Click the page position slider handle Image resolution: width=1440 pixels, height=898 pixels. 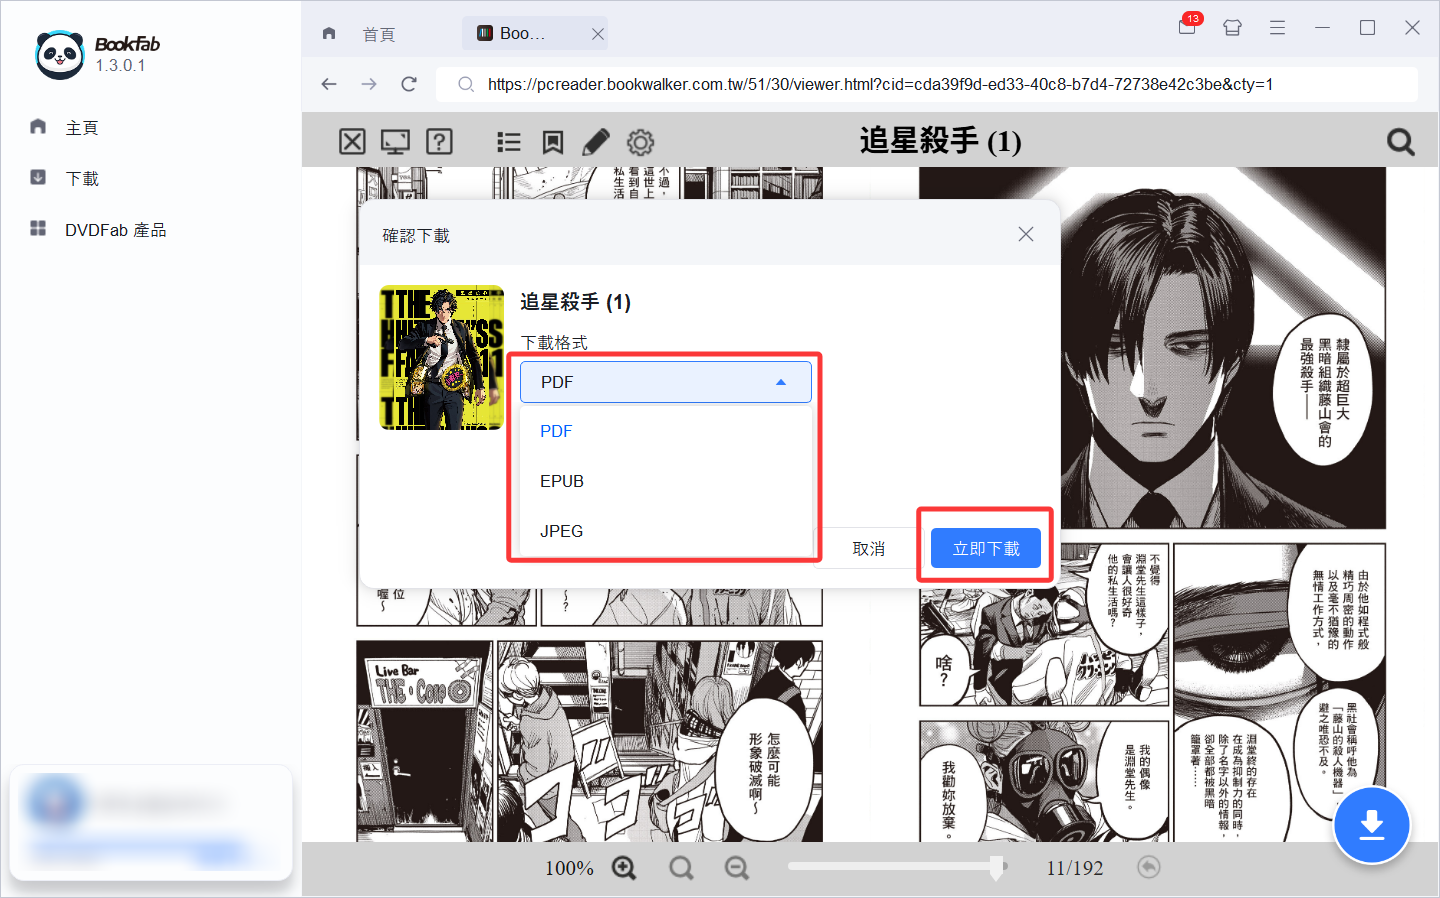pyautogui.click(x=996, y=867)
